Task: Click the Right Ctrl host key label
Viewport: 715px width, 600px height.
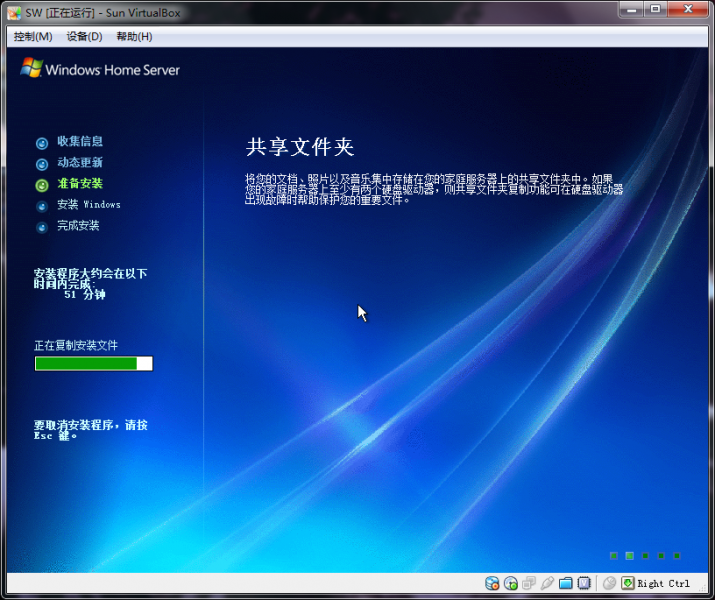Action: [663, 584]
